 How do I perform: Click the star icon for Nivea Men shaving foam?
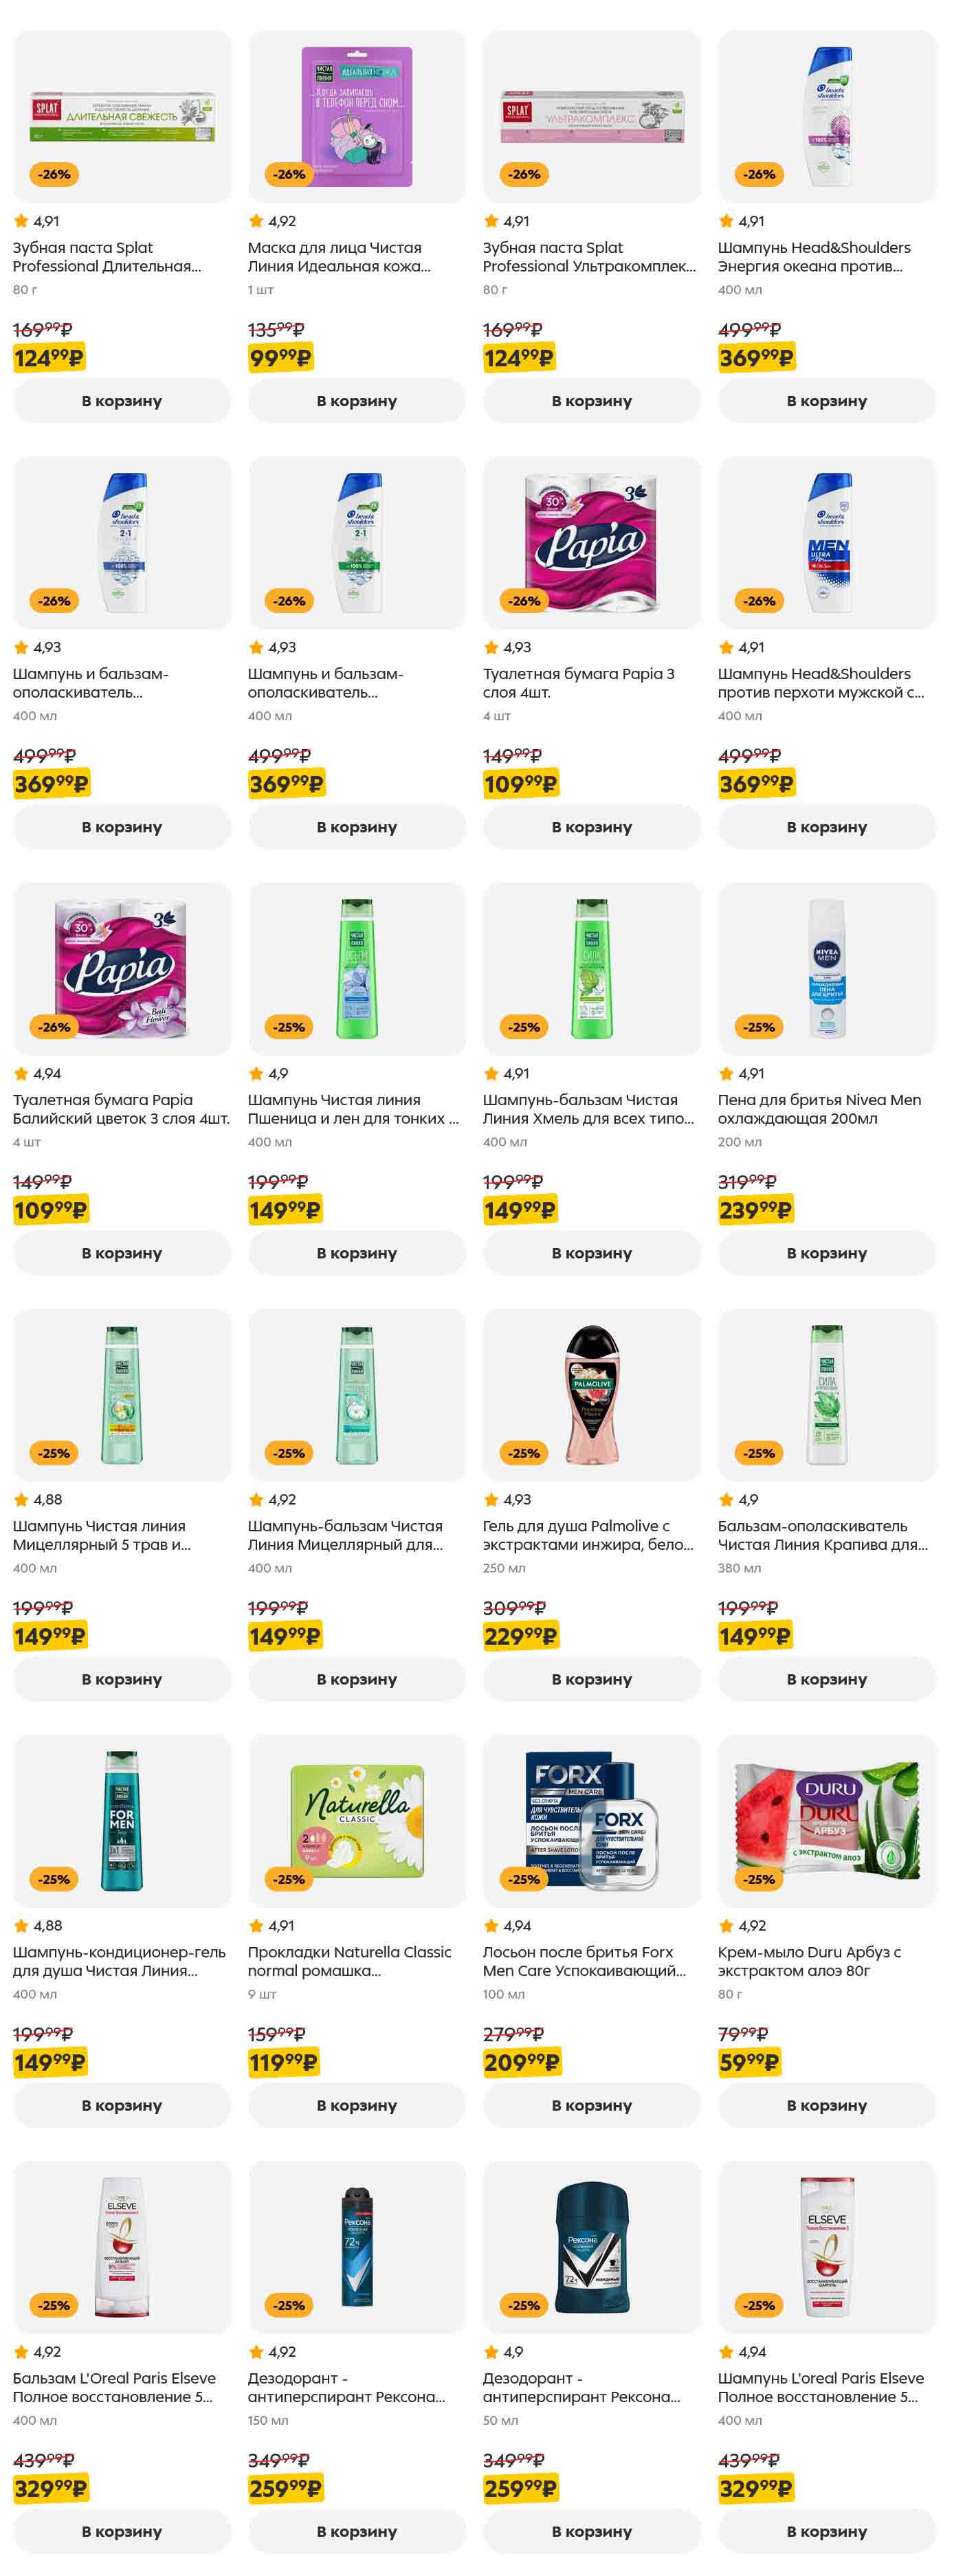click(726, 1074)
